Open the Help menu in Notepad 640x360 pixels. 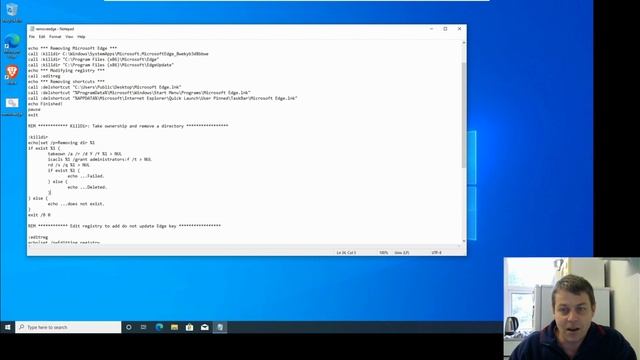81,37
